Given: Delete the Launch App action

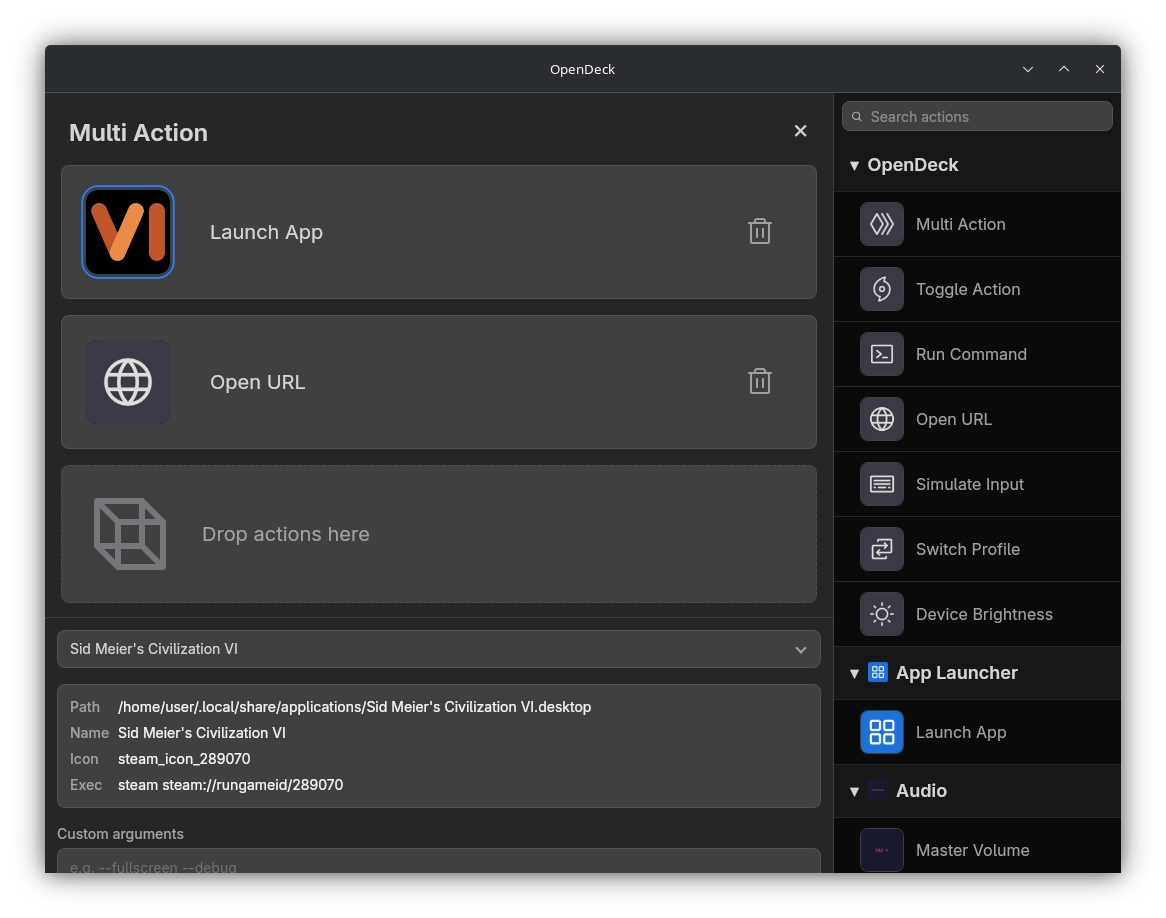Looking at the screenshot, I should tap(759, 231).
